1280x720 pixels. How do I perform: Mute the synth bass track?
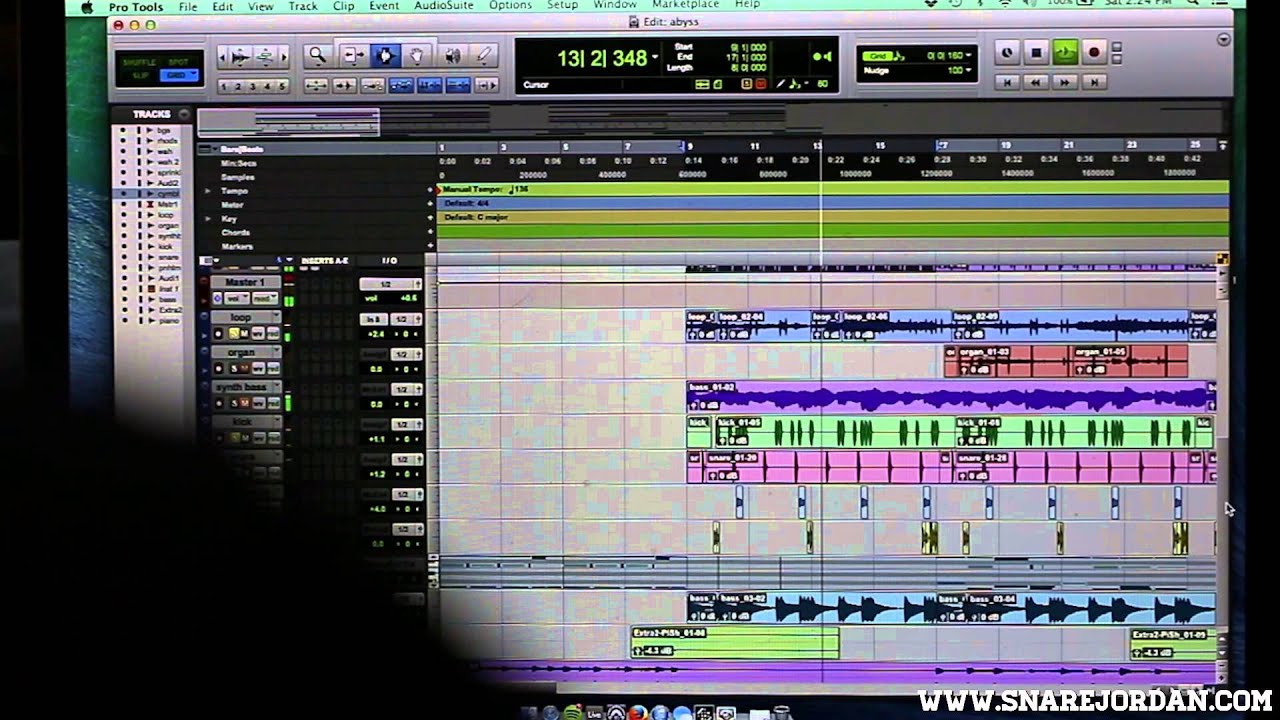click(244, 403)
